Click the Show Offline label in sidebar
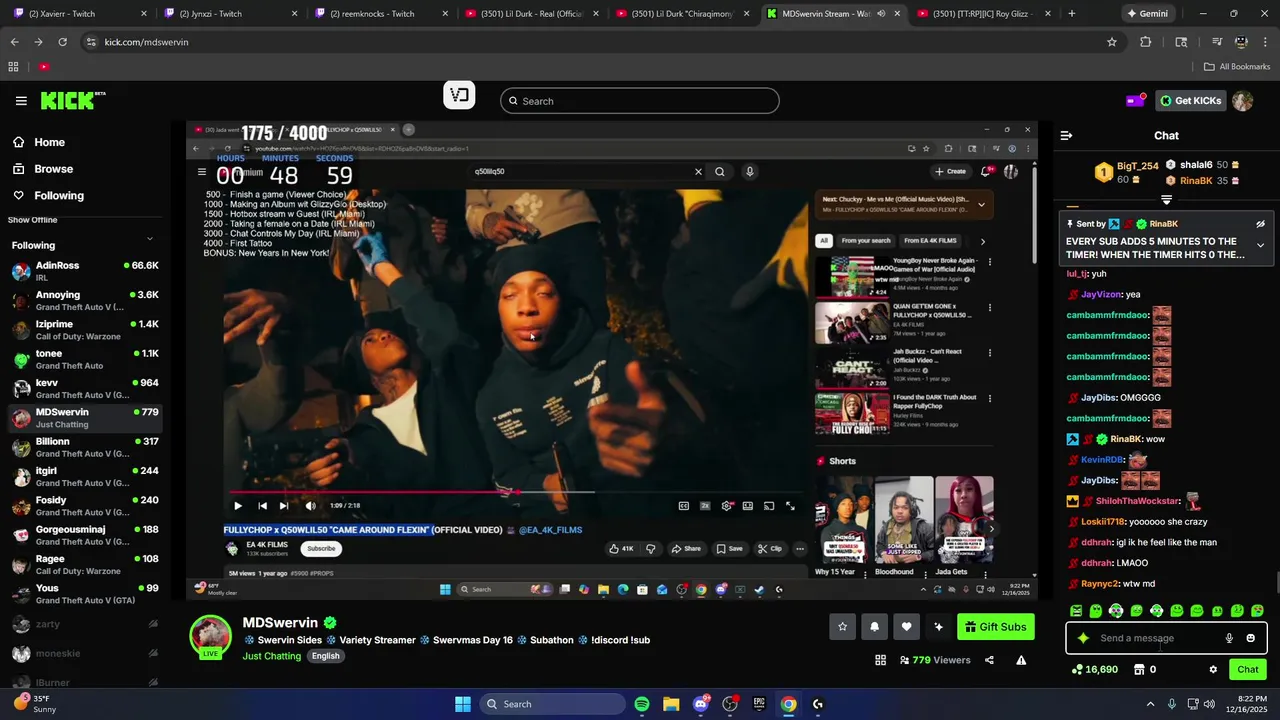The width and height of the screenshot is (1280, 720). tap(33, 220)
